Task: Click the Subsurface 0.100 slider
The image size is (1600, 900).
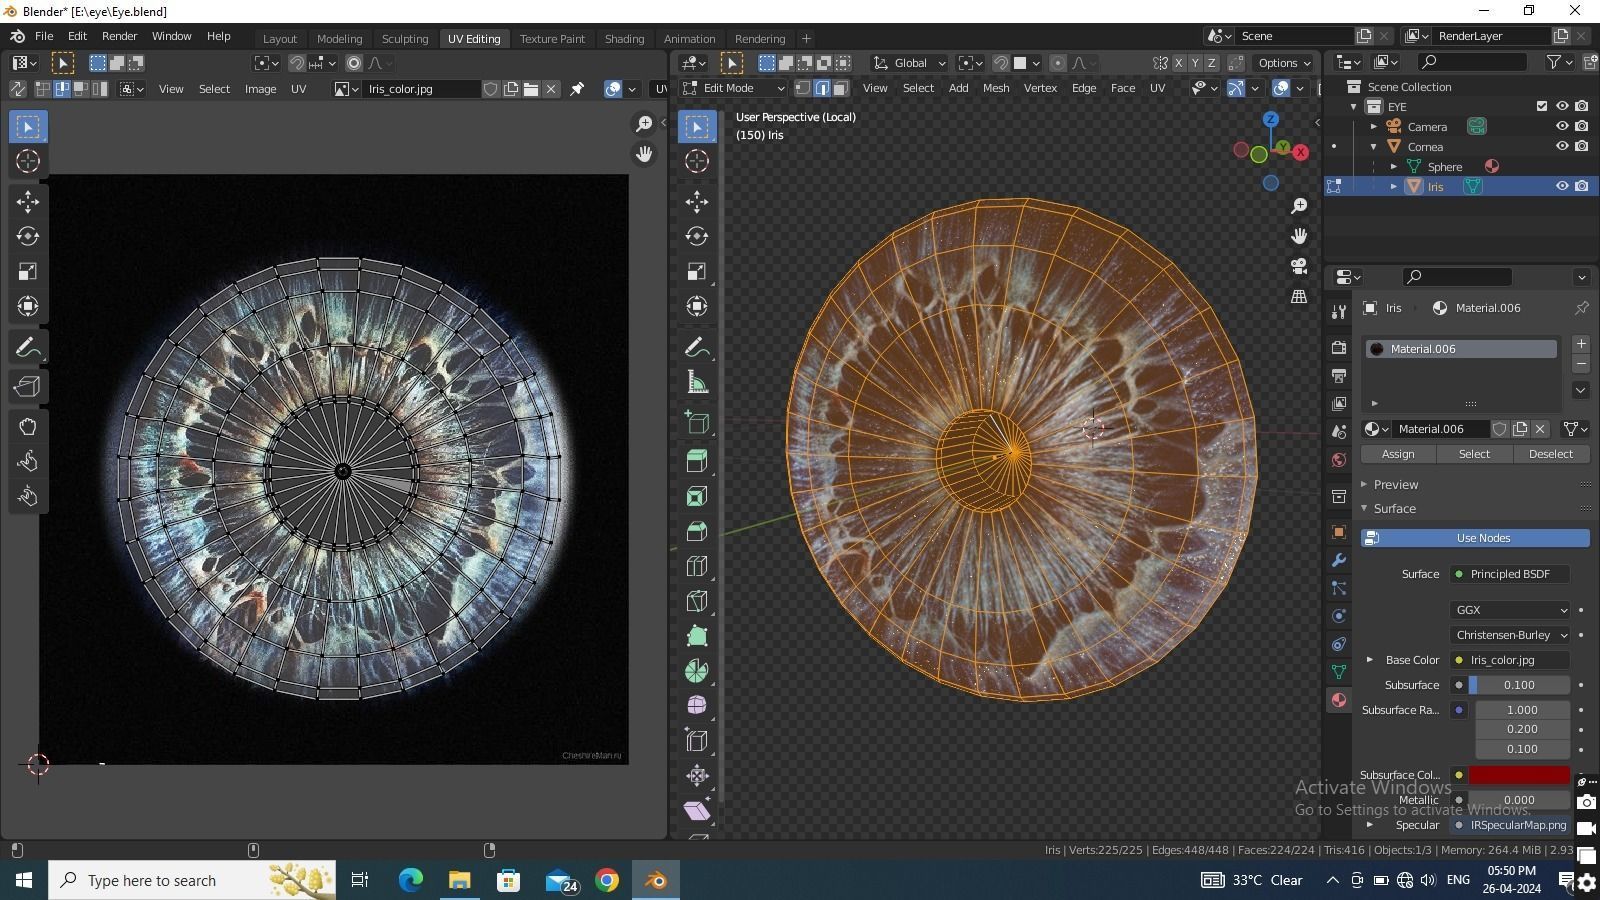Action: pos(1519,685)
